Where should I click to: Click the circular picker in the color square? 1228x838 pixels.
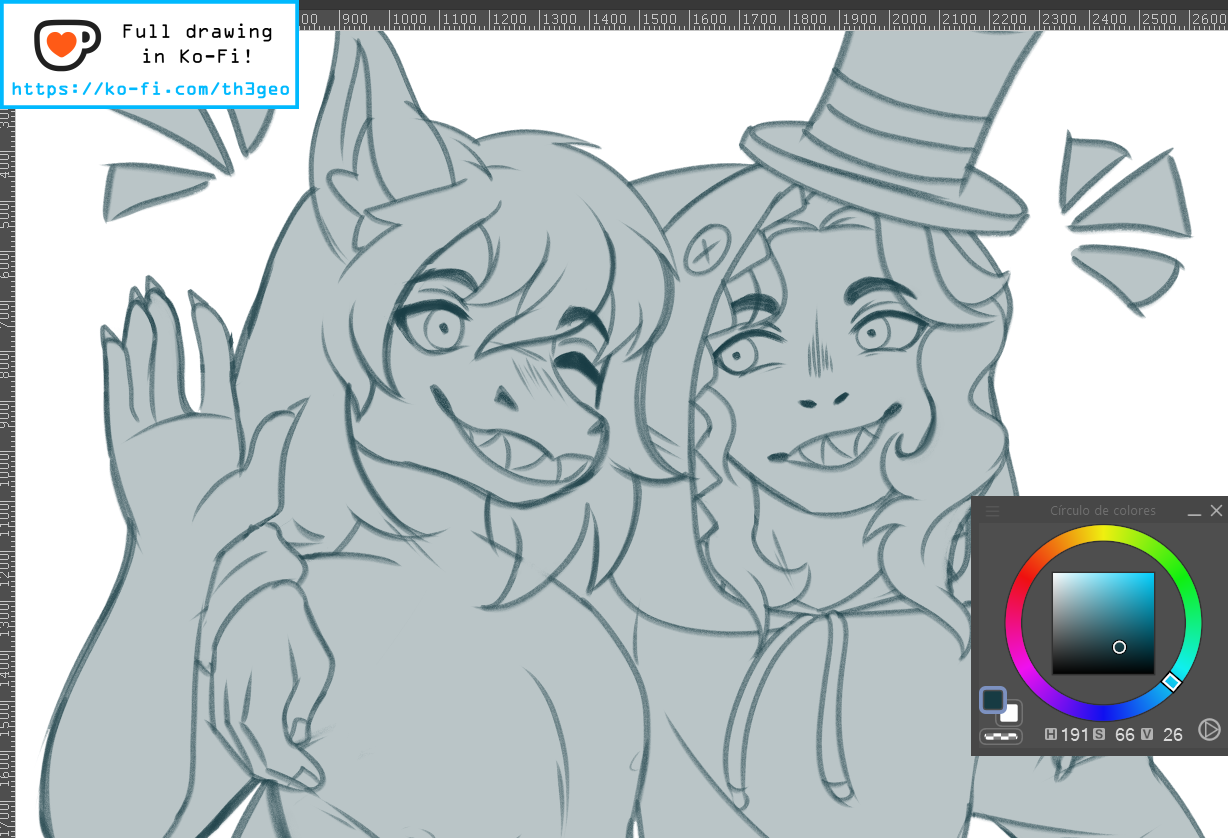tap(1119, 647)
